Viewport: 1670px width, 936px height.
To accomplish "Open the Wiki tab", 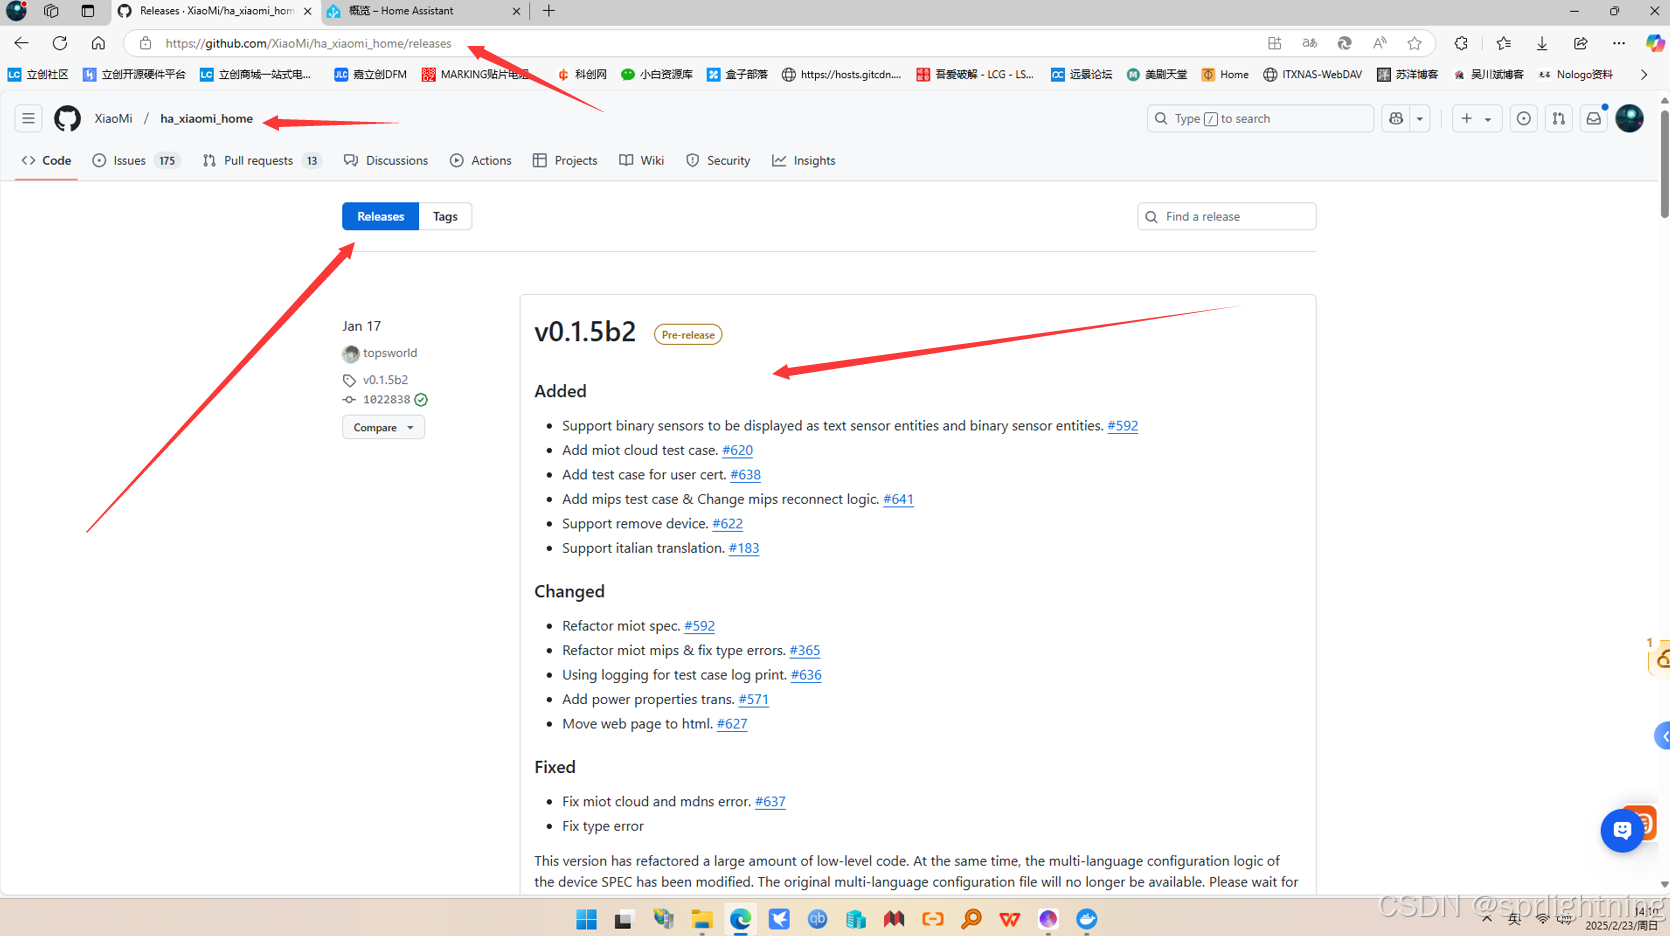I will 642,160.
